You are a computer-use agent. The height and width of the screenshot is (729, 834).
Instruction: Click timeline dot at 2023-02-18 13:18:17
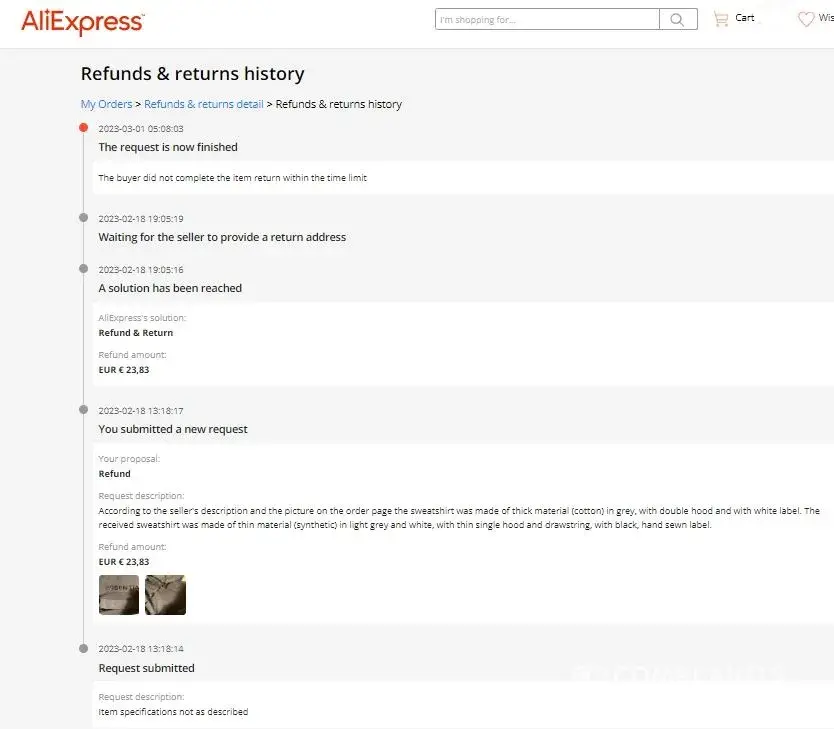point(84,409)
